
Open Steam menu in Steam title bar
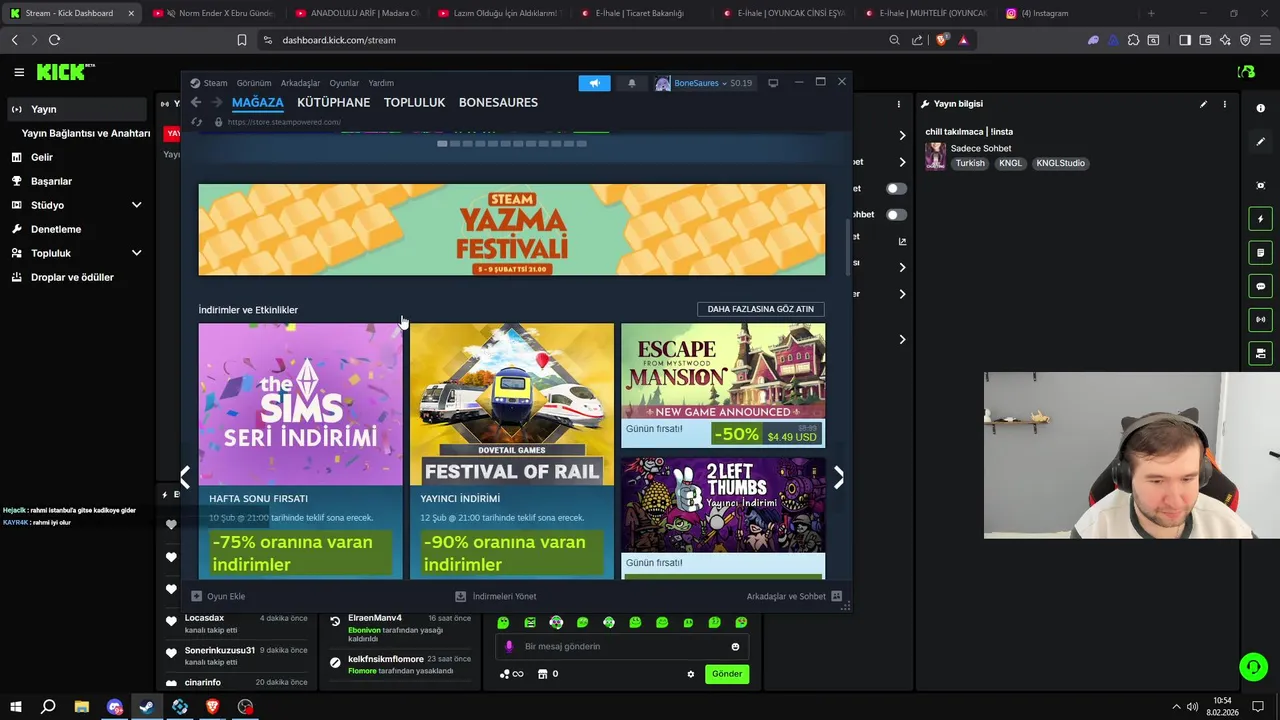point(209,83)
